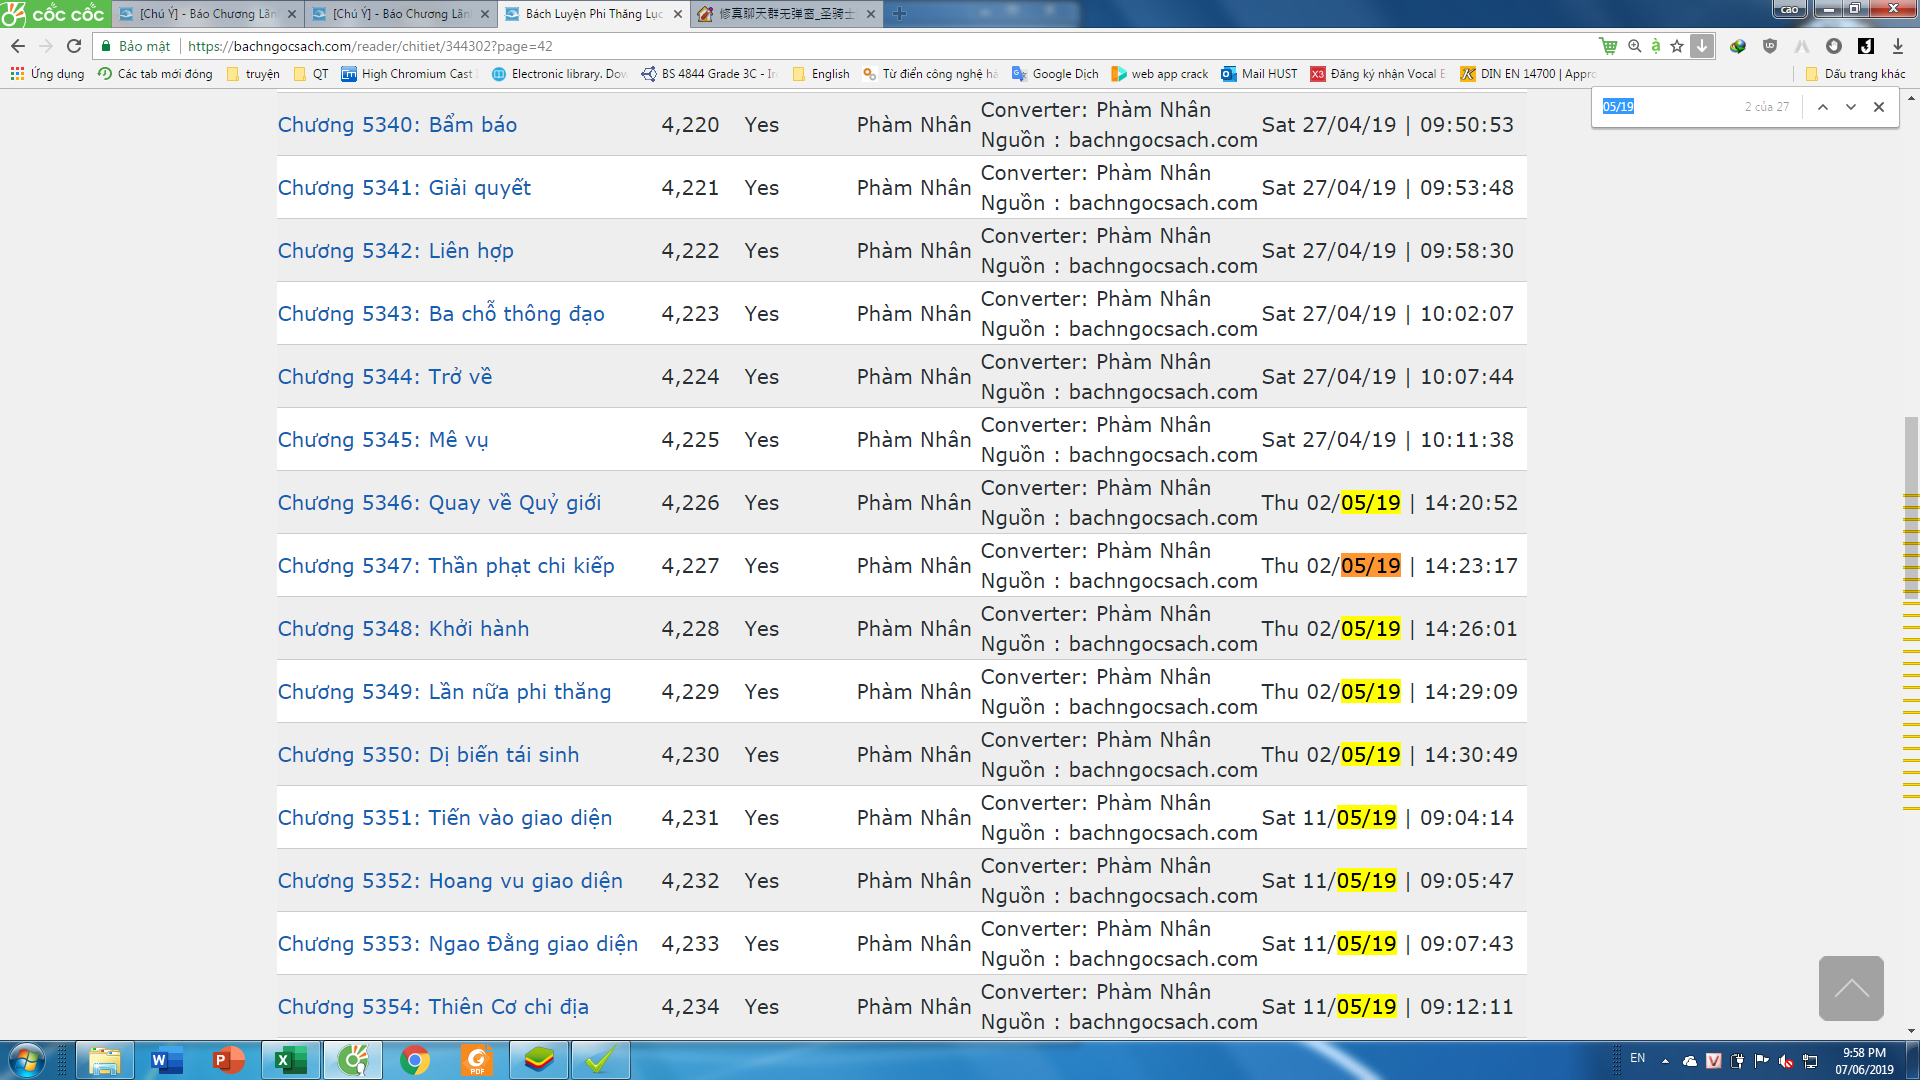Click the zoom magnifier icon in address bar

[x=1635, y=46]
